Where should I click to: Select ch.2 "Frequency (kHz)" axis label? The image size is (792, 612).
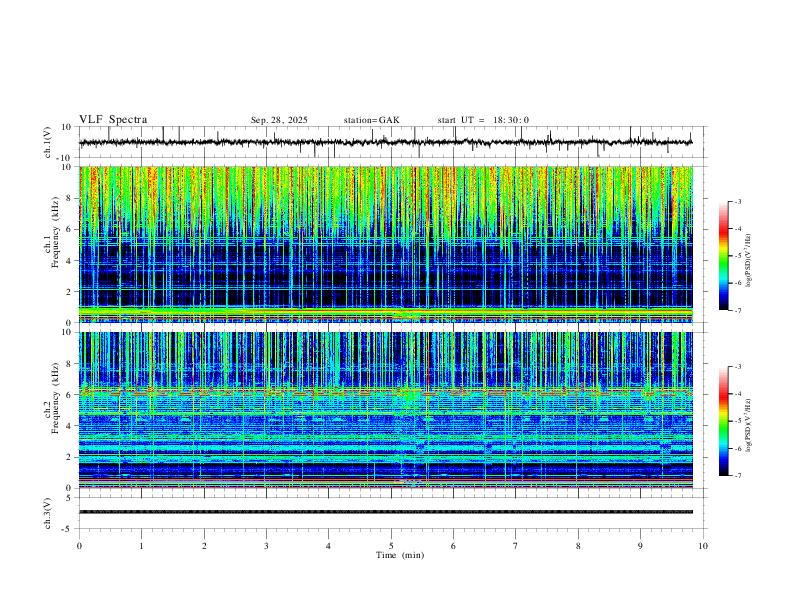coord(55,398)
